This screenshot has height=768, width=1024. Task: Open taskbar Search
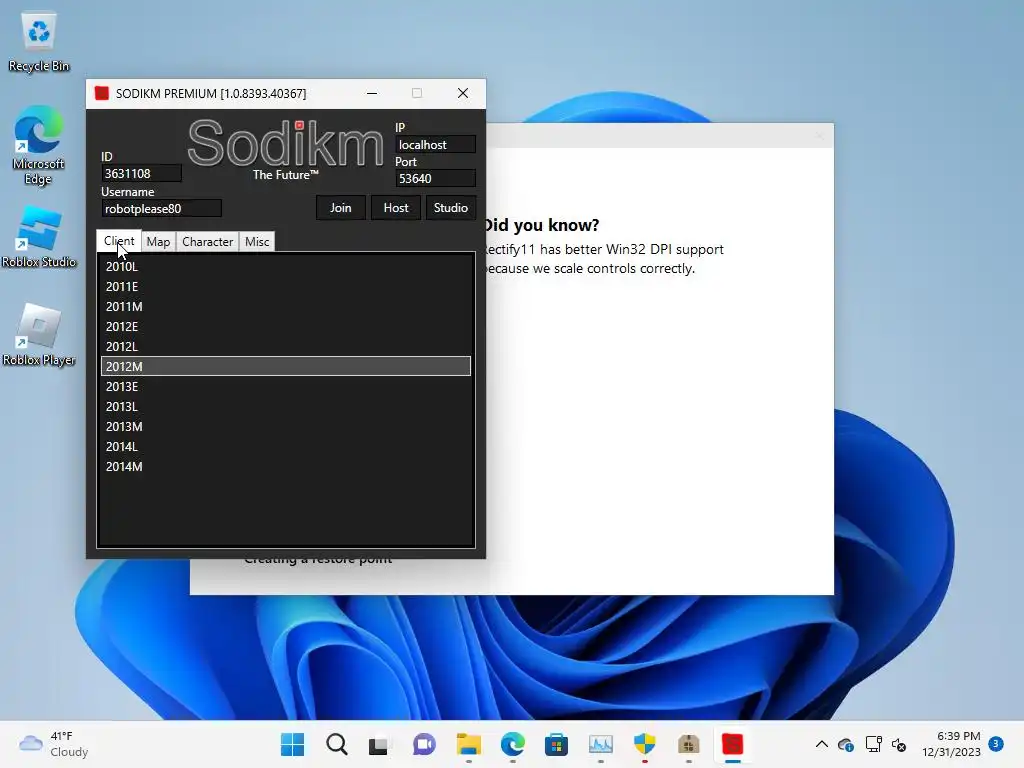[x=337, y=744]
